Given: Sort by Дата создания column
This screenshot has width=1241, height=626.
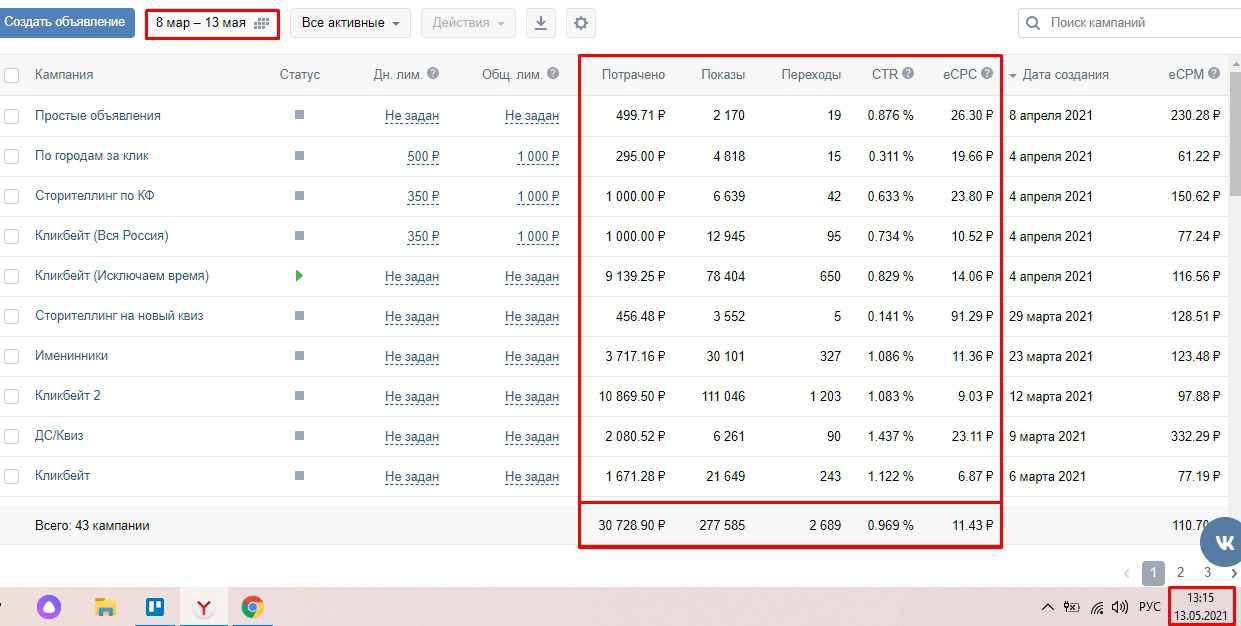Looking at the screenshot, I should pos(1065,74).
